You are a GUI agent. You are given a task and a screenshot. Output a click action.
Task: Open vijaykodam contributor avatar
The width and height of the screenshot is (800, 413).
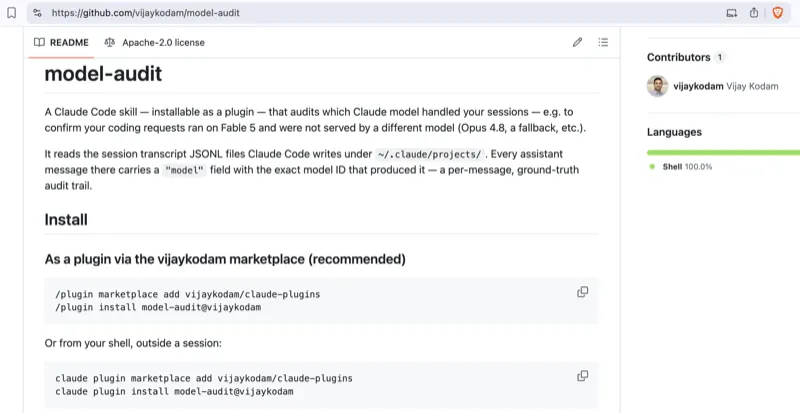[658, 86]
